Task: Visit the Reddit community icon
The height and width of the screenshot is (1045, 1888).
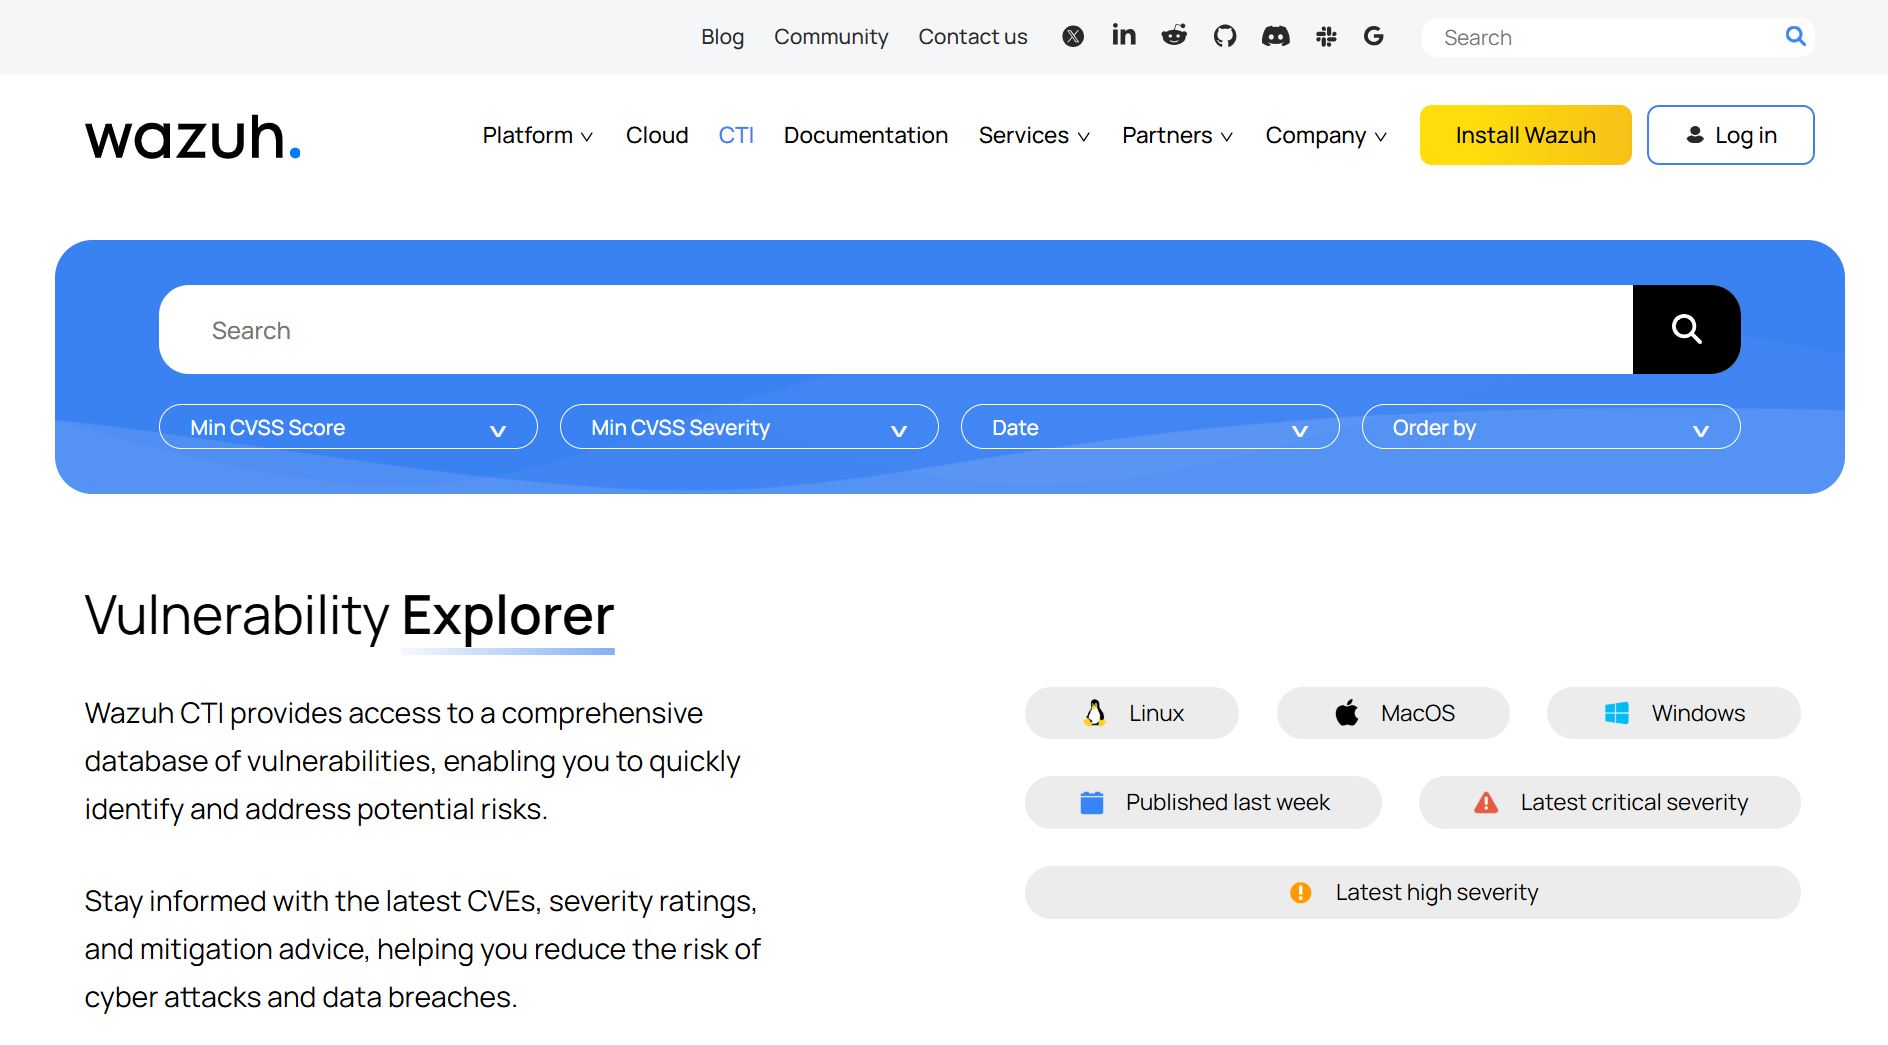Action: 1174,36
